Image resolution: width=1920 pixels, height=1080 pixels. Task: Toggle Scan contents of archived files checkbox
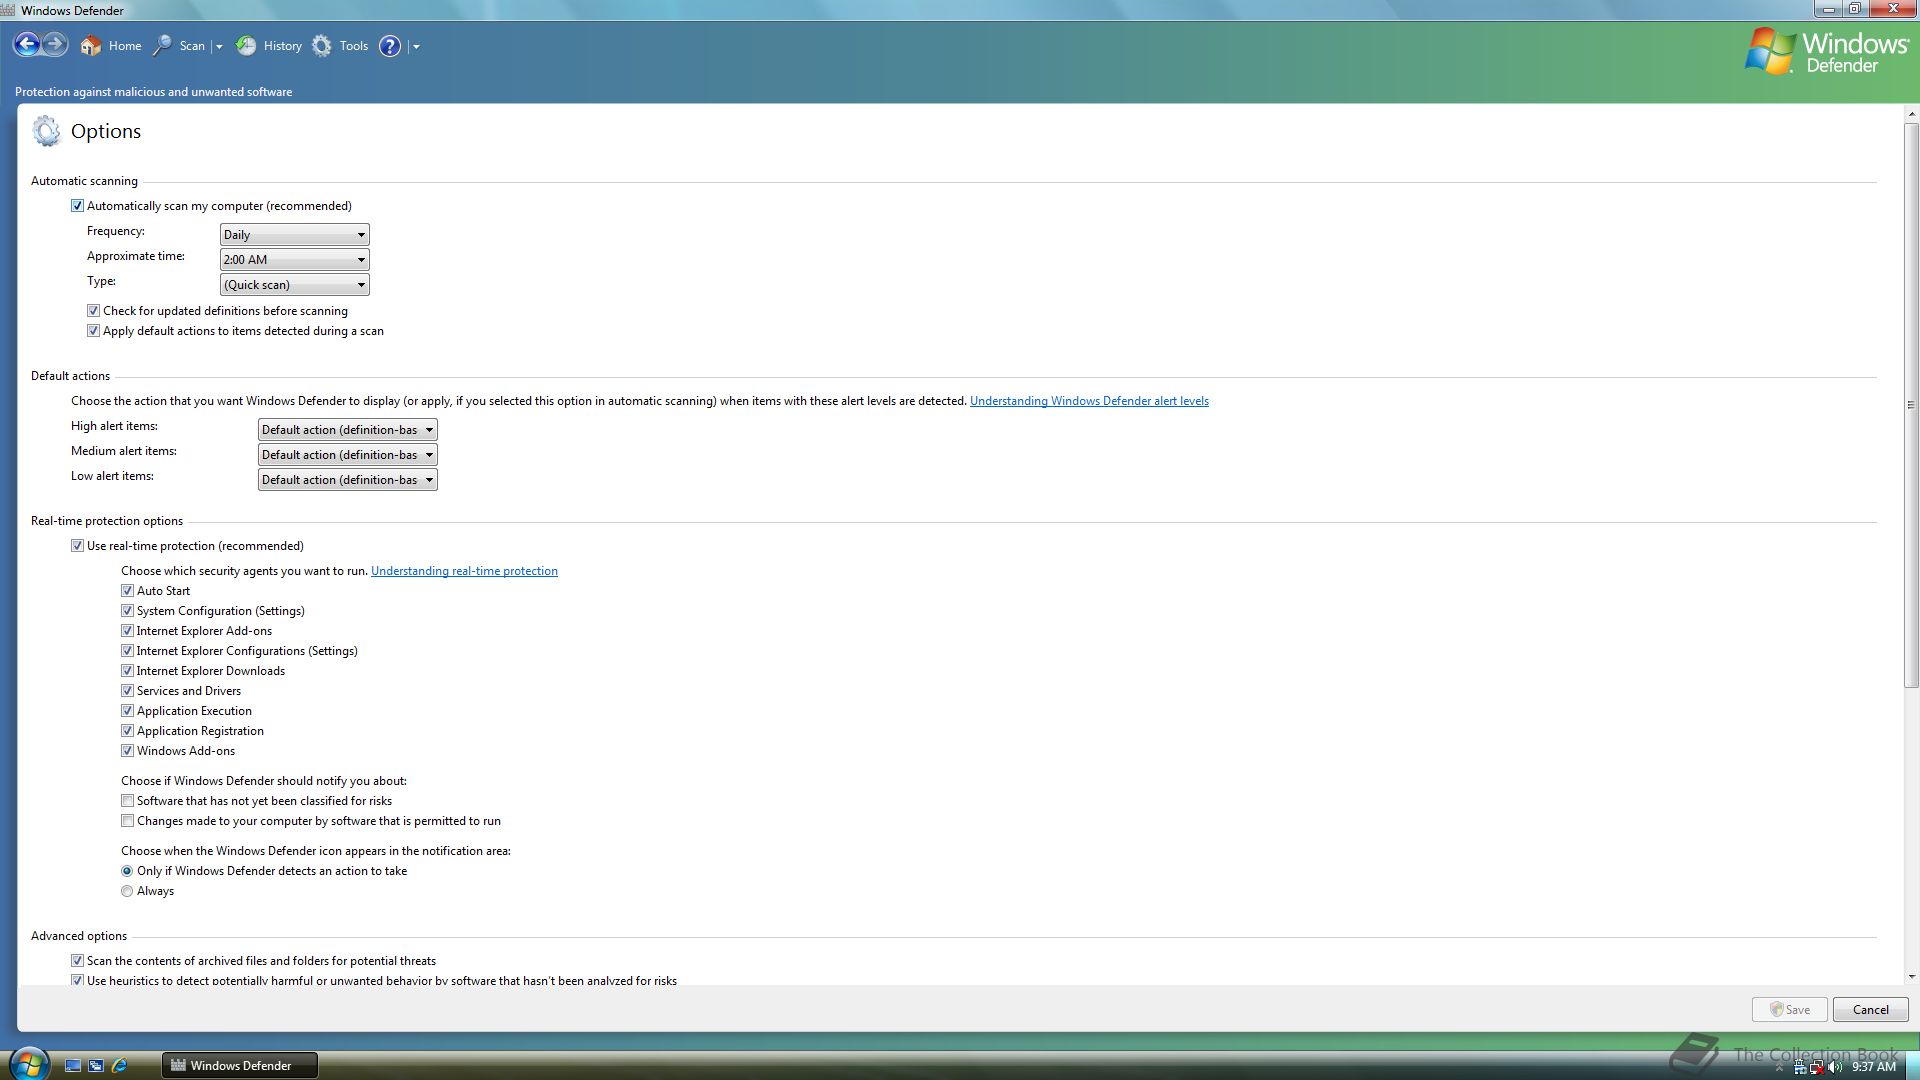tap(77, 961)
